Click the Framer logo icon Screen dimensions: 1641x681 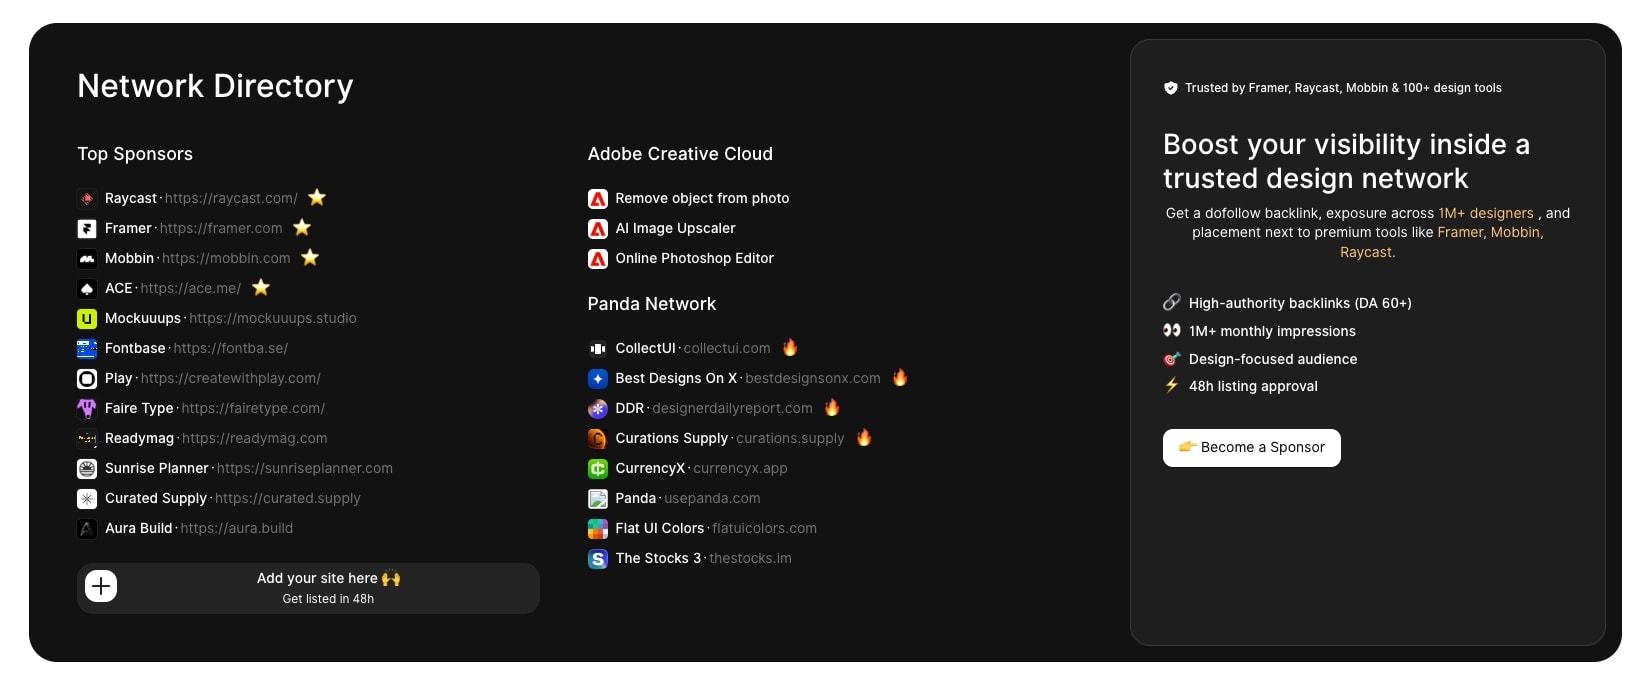pos(87,228)
